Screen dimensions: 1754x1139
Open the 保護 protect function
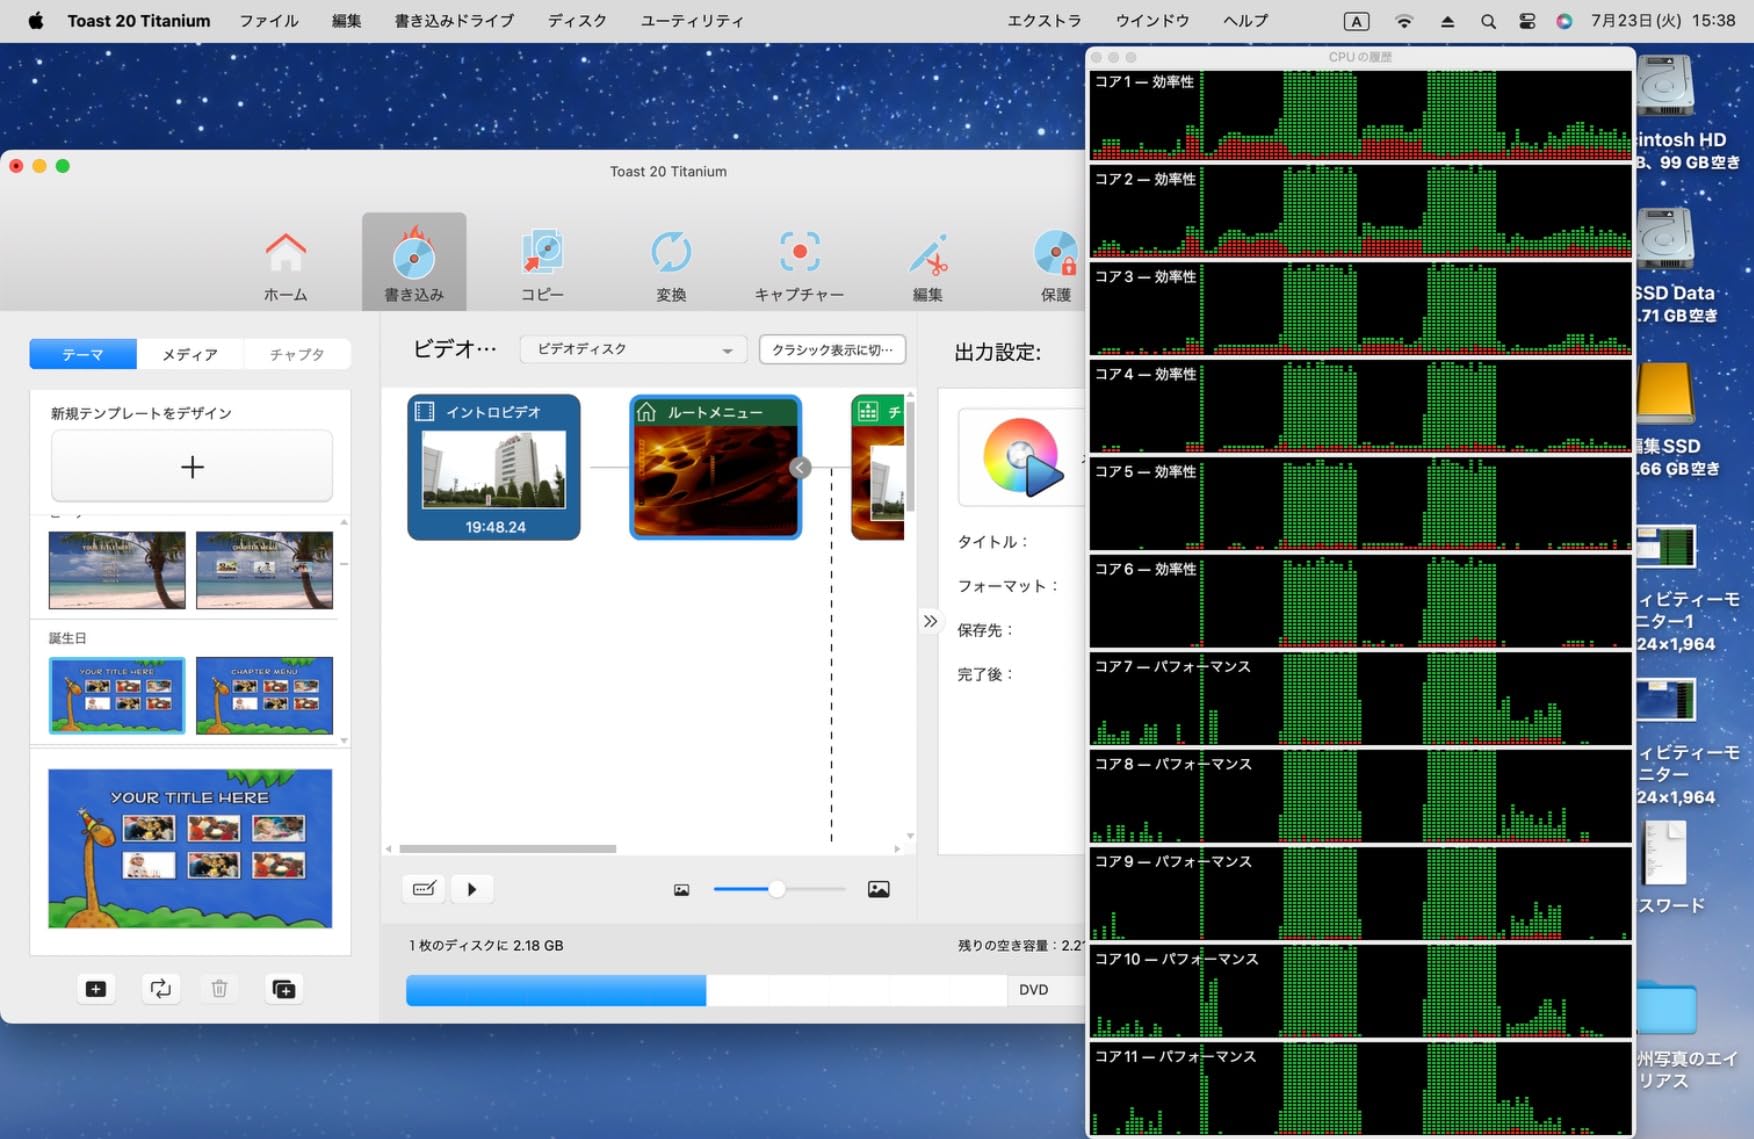(1056, 260)
